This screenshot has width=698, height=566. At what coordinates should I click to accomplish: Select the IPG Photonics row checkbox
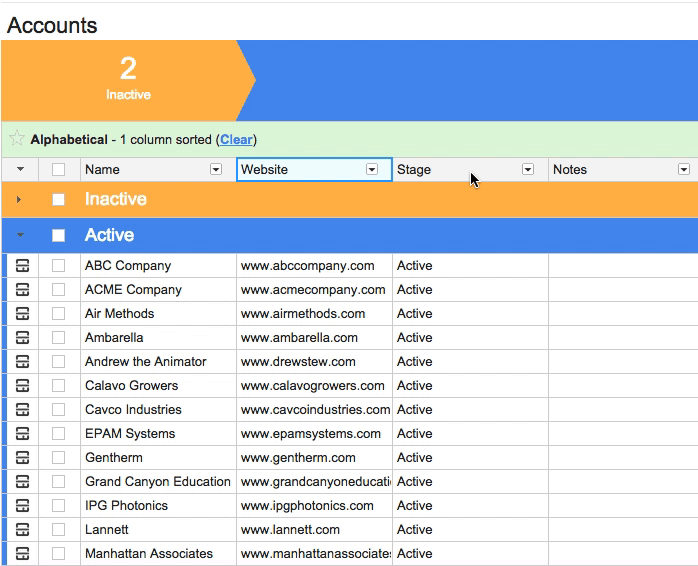[x=58, y=506]
